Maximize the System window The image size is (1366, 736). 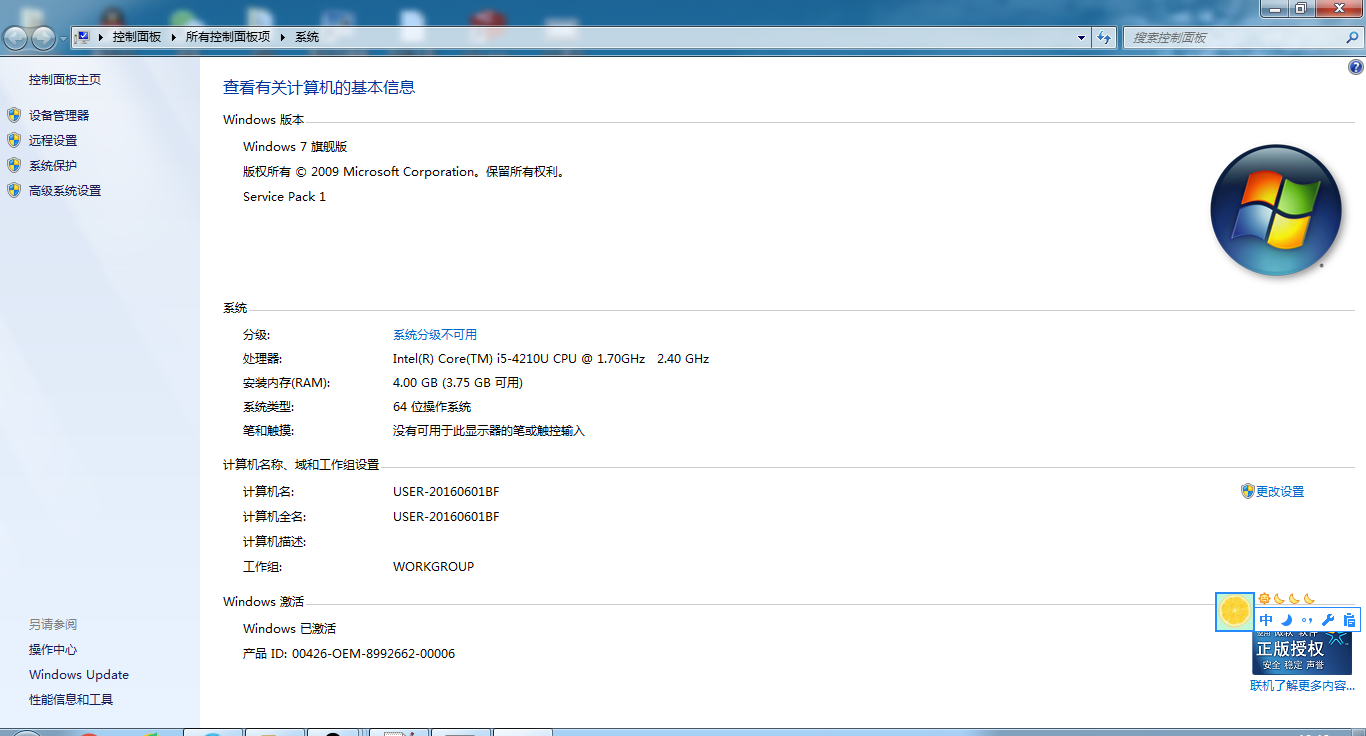tap(1300, 8)
